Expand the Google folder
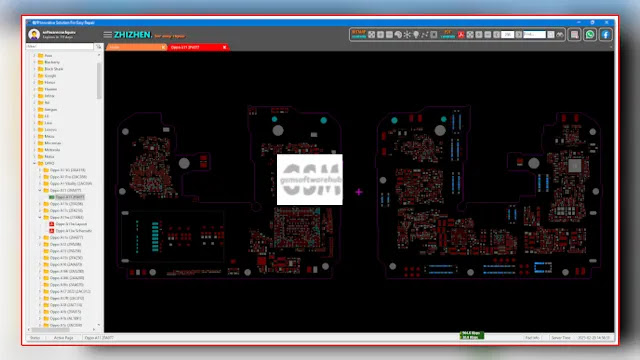The height and width of the screenshot is (360, 640). coord(34,76)
